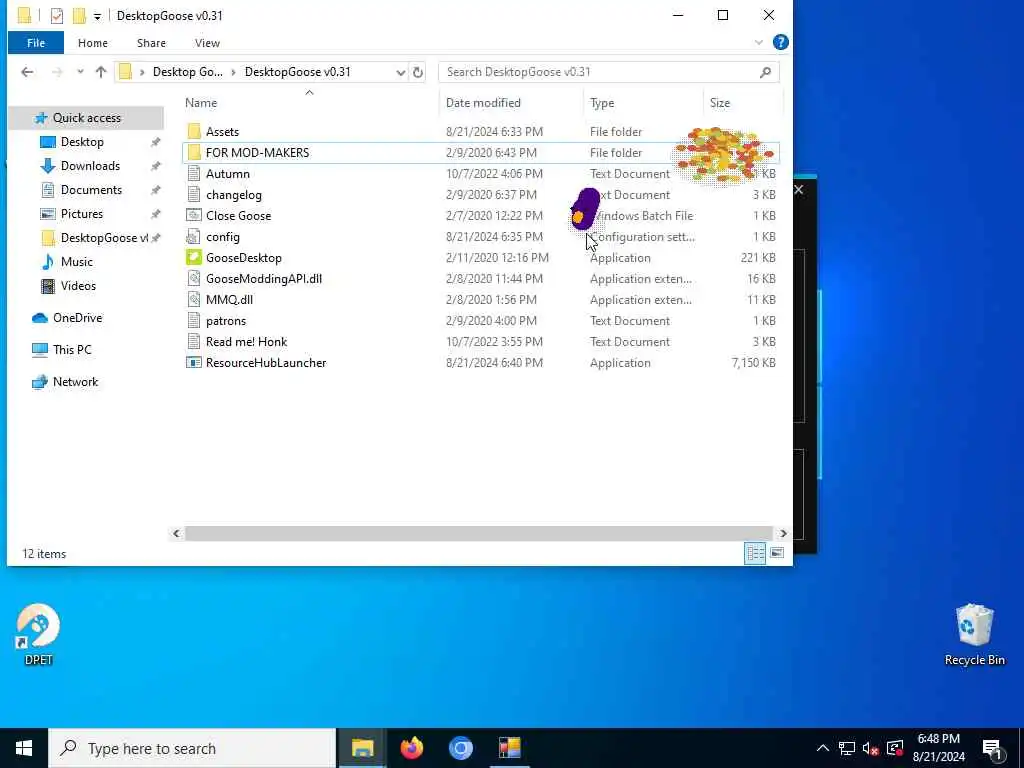This screenshot has width=1024, height=768.
Task: Open Desktop in Quick access
Action: coord(82,142)
